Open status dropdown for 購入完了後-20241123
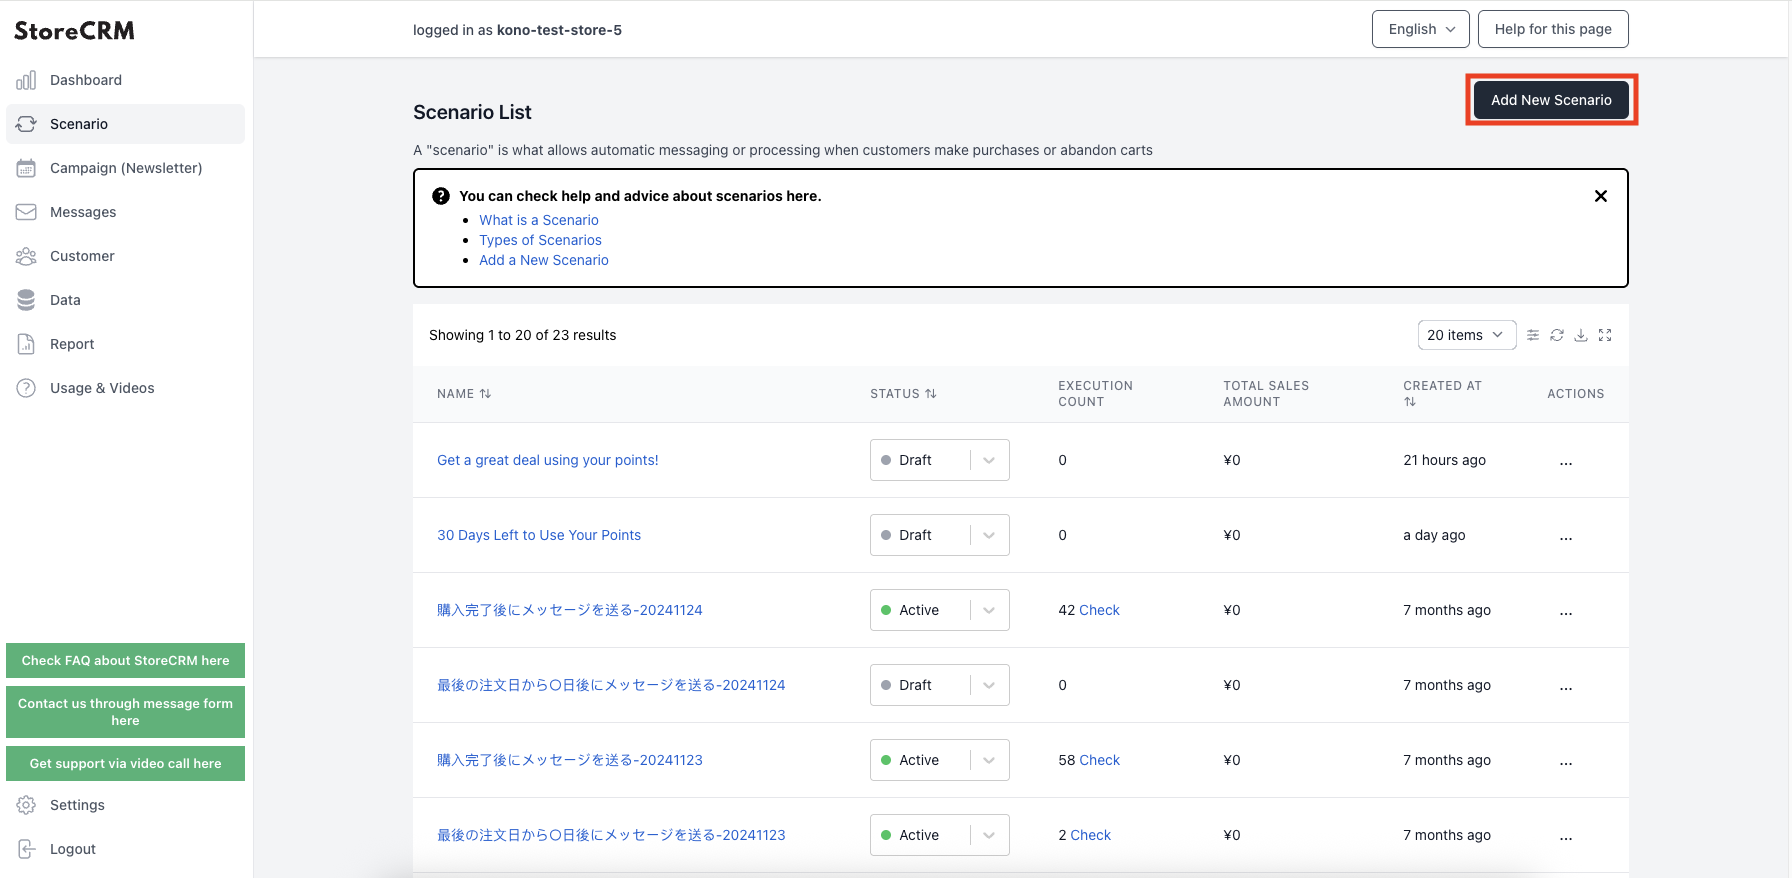 coord(939,760)
